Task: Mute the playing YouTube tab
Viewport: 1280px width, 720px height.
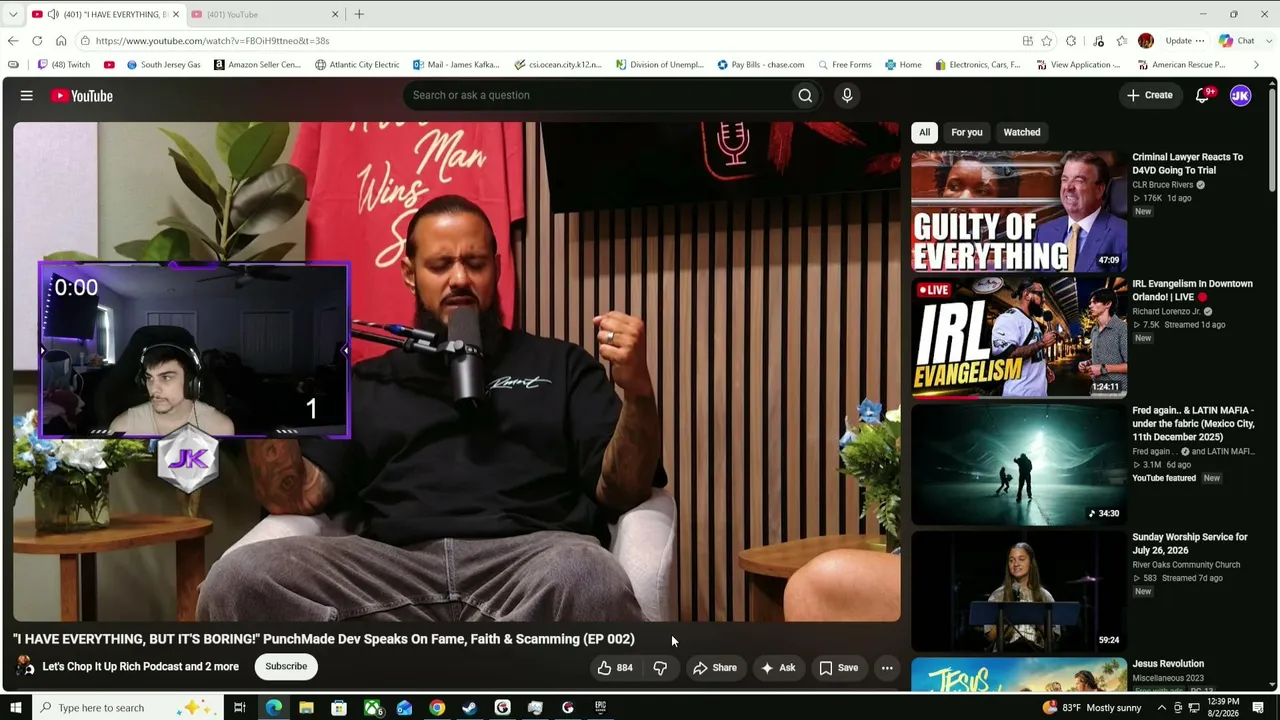Action: tap(52, 14)
